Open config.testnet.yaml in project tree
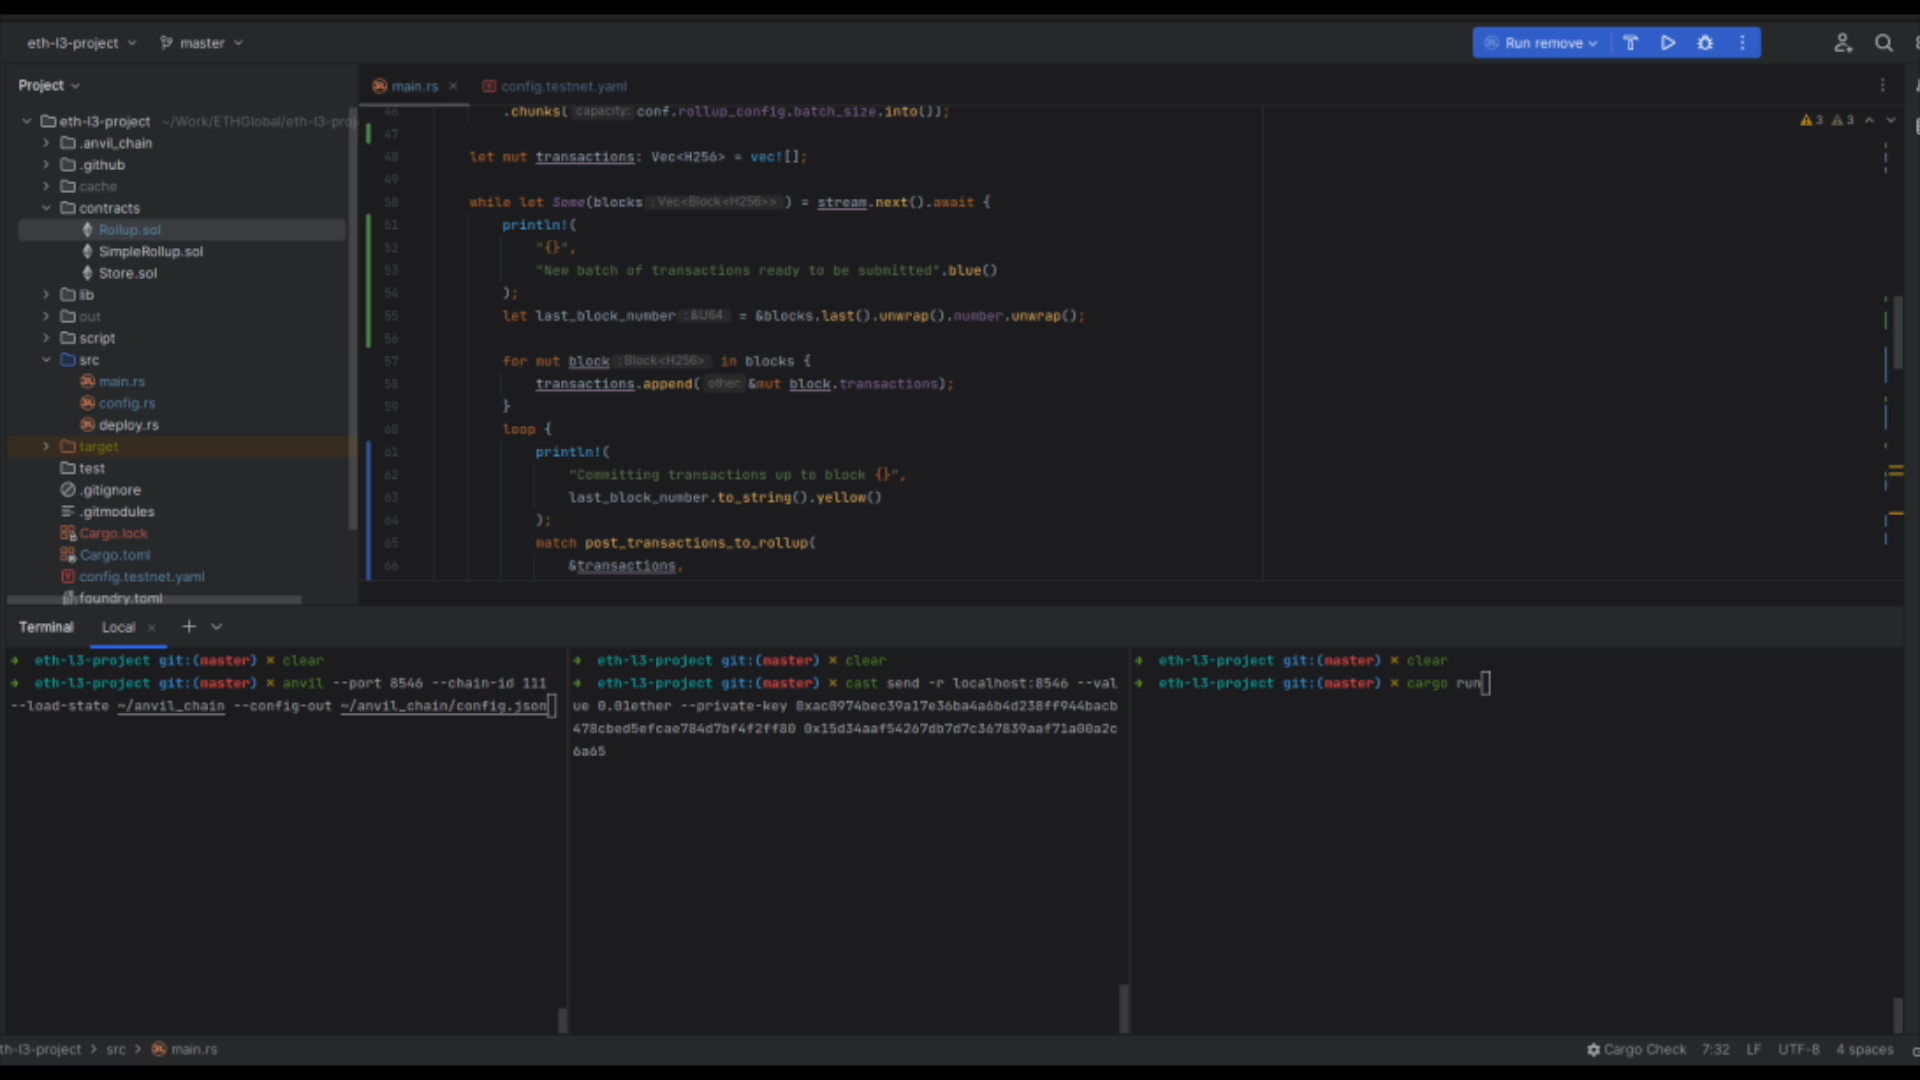The width and height of the screenshot is (1920, 1080). pos(141,577)
